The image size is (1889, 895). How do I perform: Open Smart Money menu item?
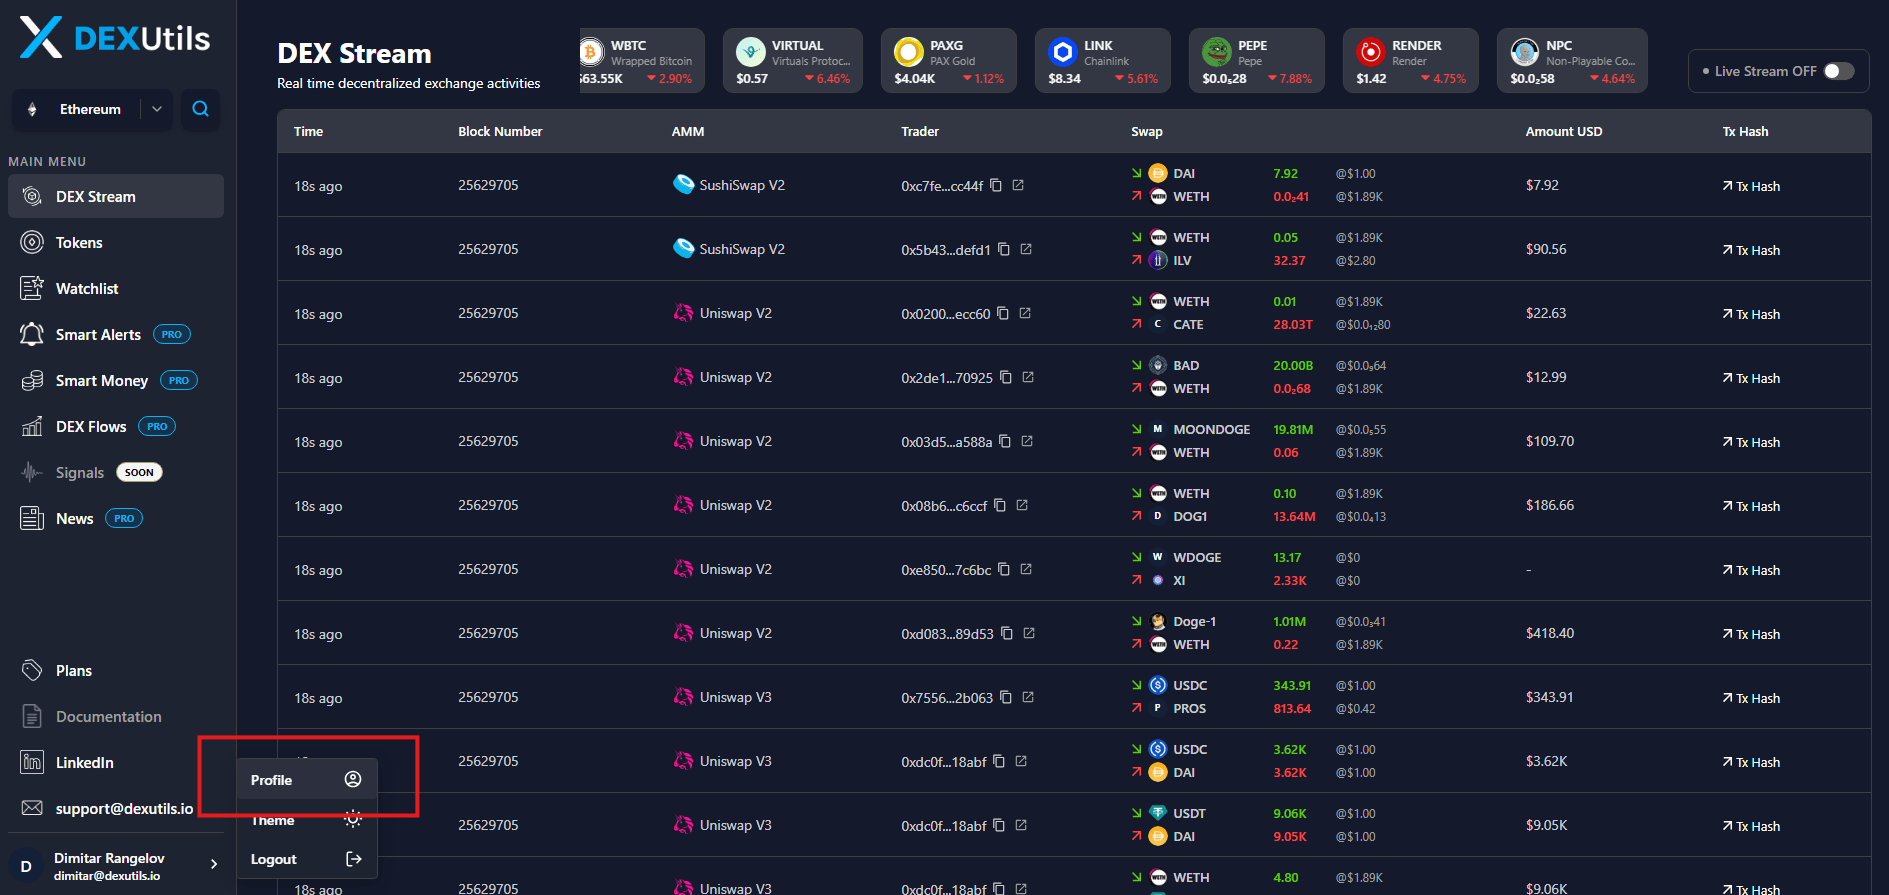(x=116, y=380)
